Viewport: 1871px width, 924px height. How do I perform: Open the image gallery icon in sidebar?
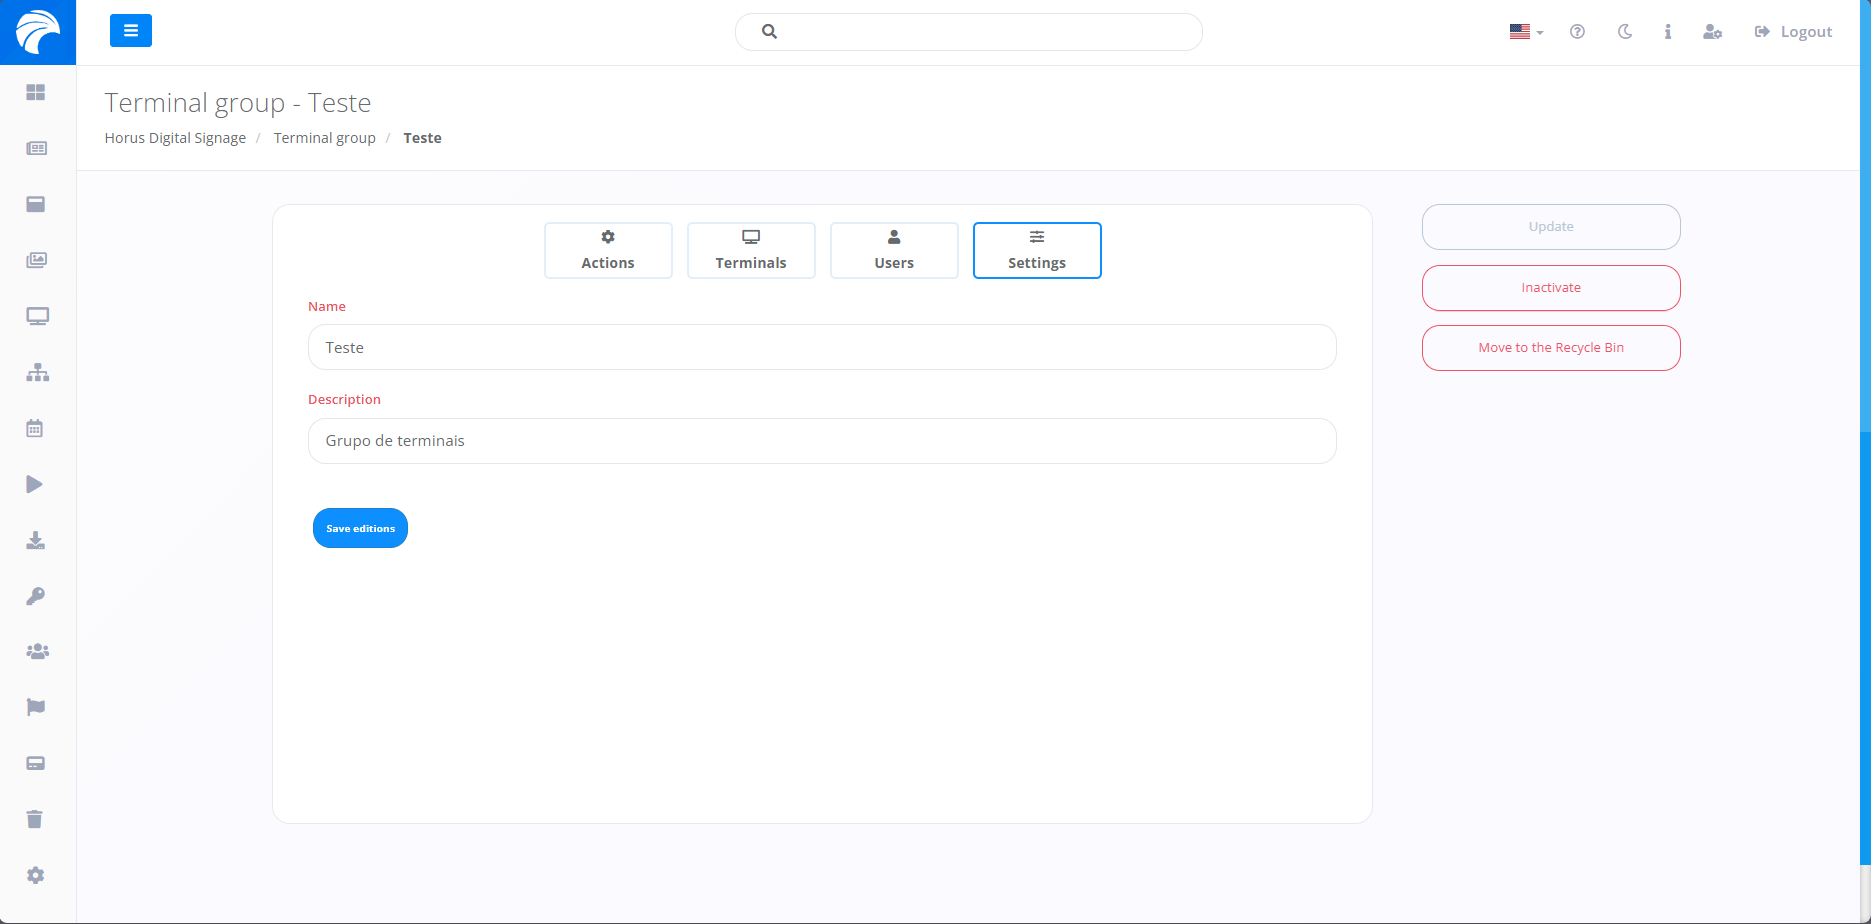click(x=36, y=260)
